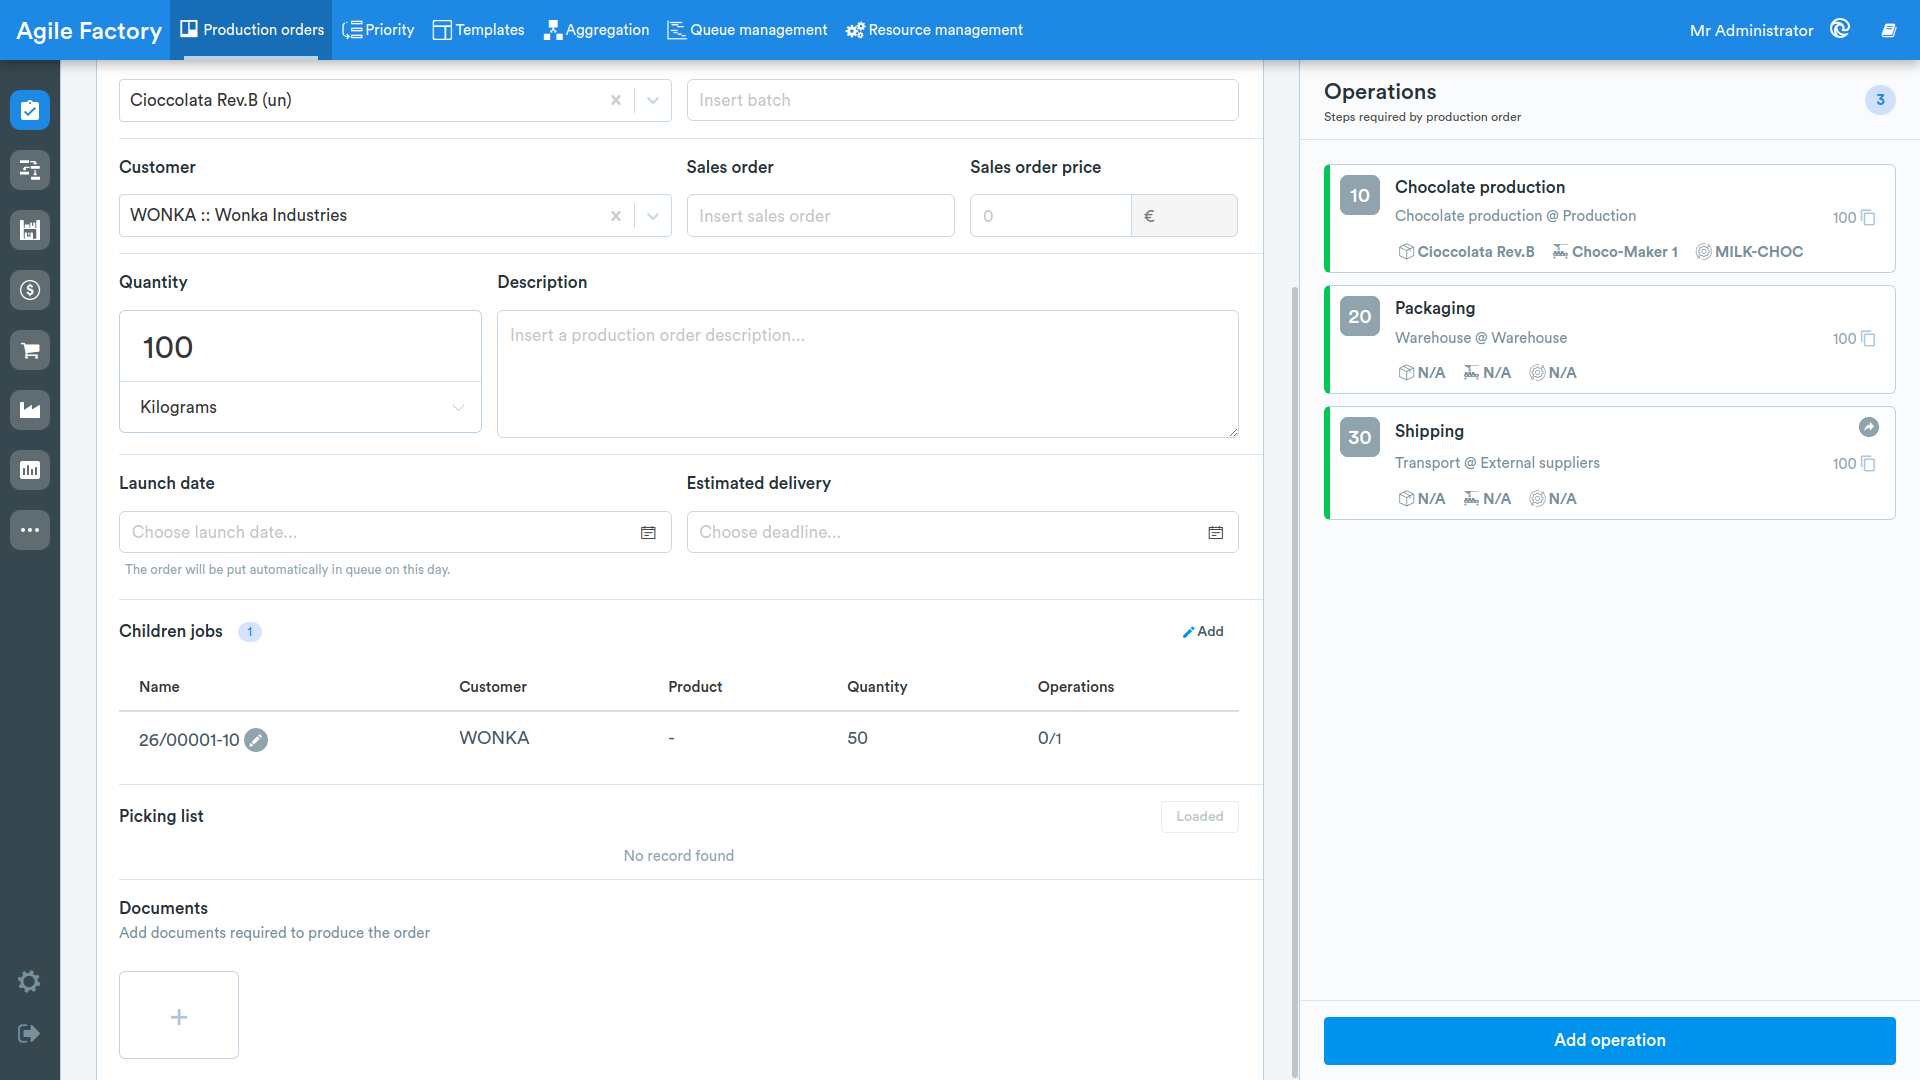Open the Kilograms unit dropdown

pos(300,407)
